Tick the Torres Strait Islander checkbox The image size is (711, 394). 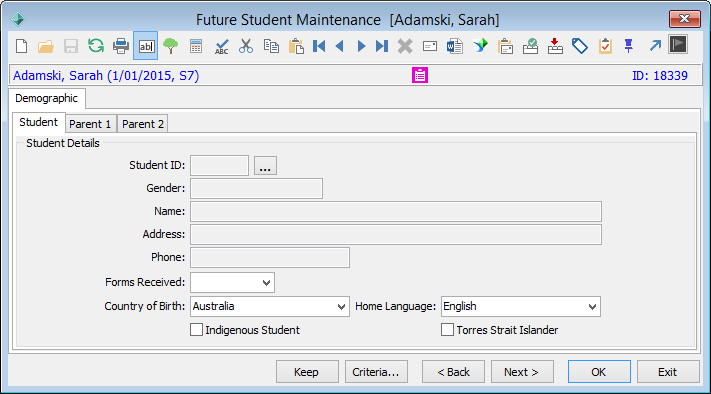click(448, 330)
